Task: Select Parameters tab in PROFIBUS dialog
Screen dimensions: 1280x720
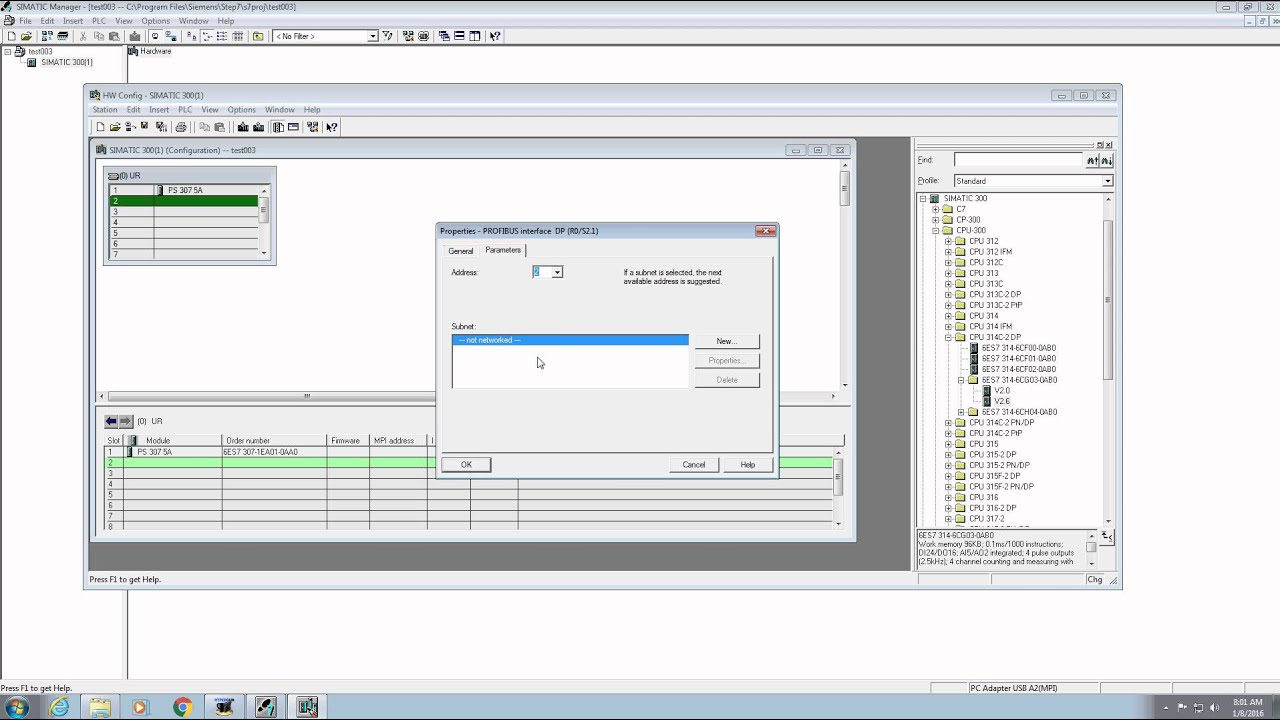Action: coord(503,250)
